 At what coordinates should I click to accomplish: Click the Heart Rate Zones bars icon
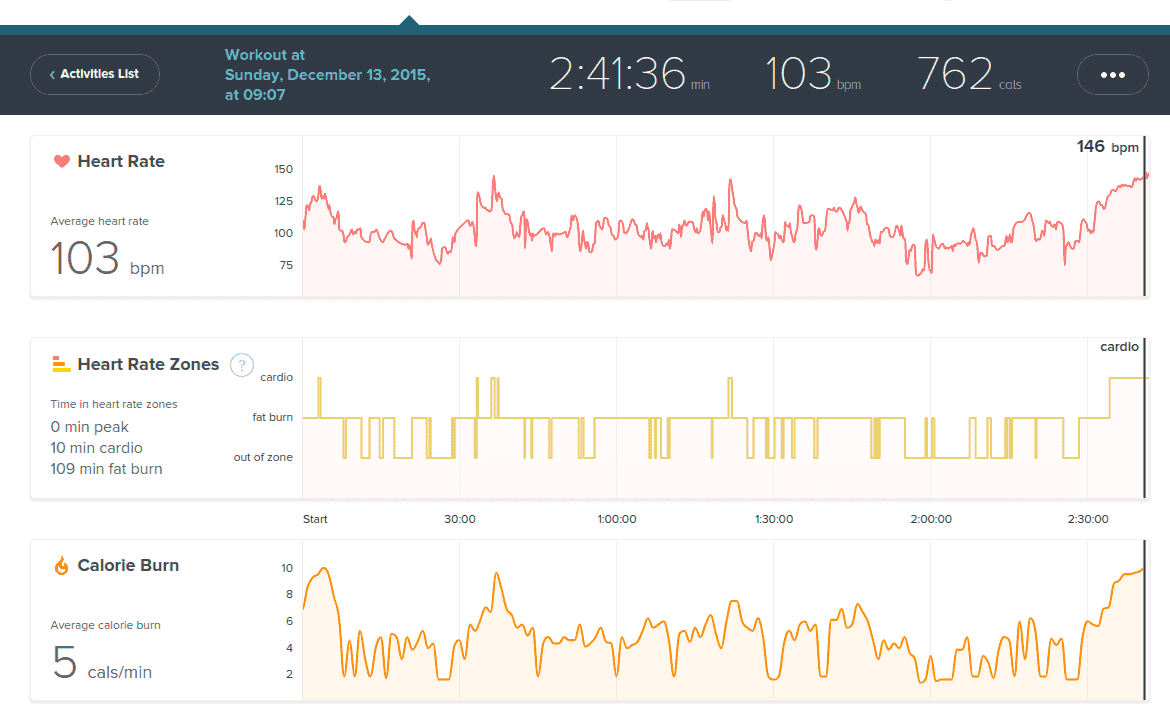pyautogui.click(x=62, y=364)
